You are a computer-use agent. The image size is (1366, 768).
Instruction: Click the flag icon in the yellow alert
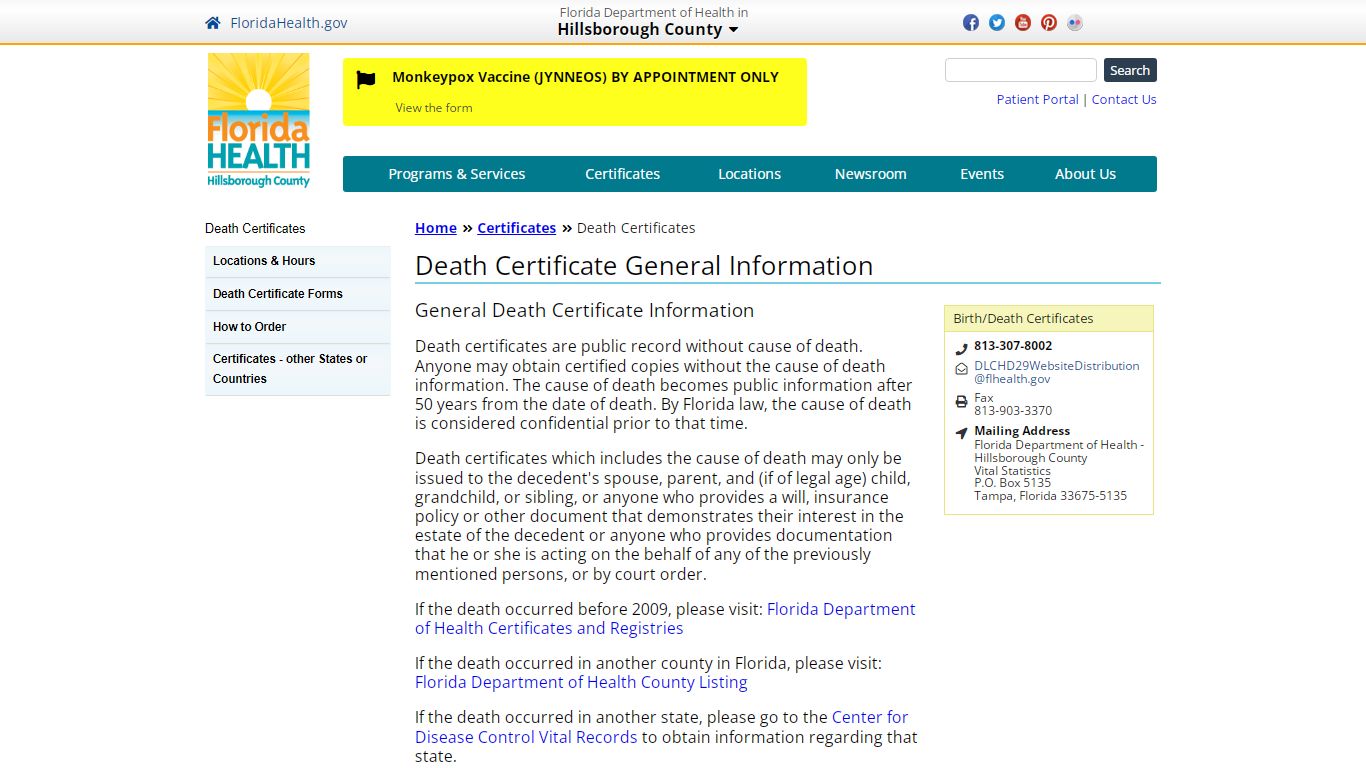[366, 80]
